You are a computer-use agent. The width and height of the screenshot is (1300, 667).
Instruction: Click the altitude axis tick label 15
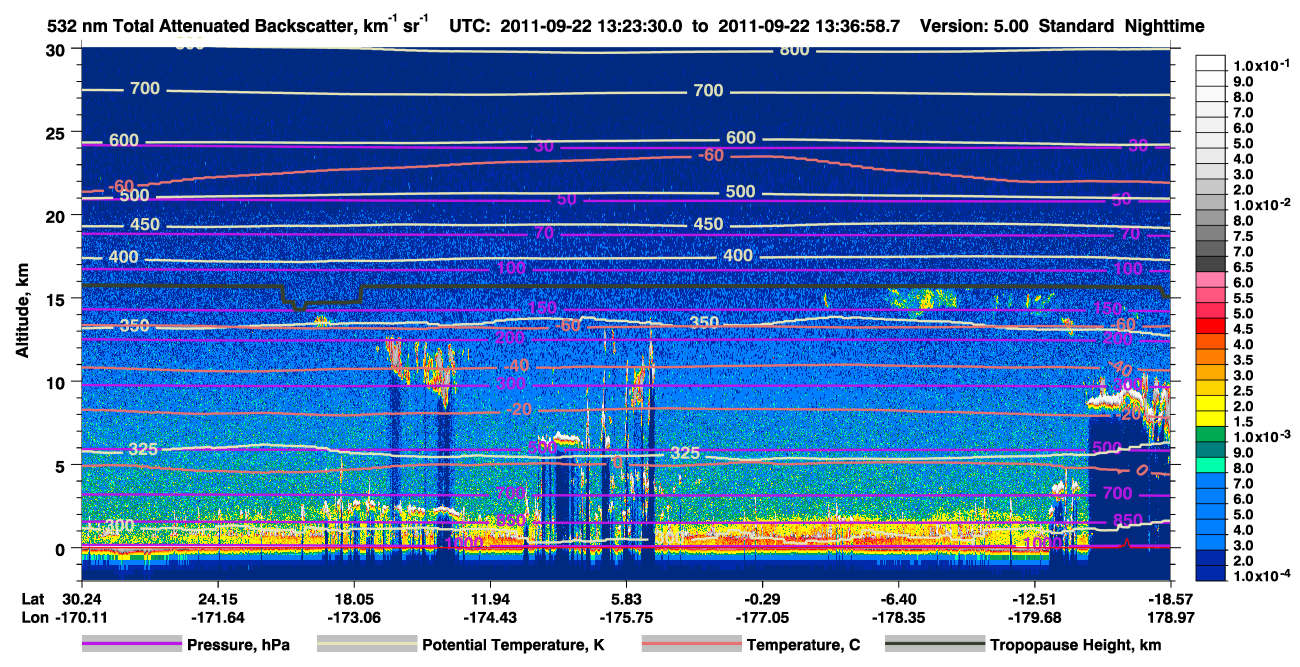tap(58, 298)
